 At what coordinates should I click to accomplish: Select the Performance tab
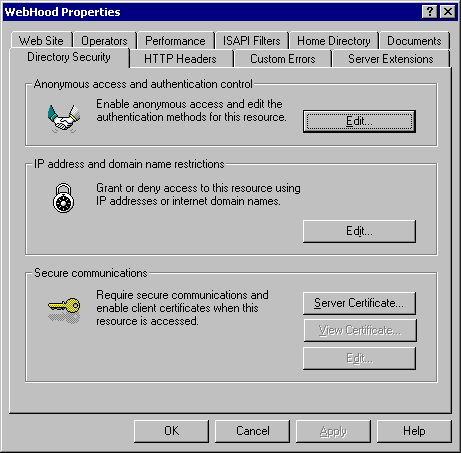(x=175, y=41)
